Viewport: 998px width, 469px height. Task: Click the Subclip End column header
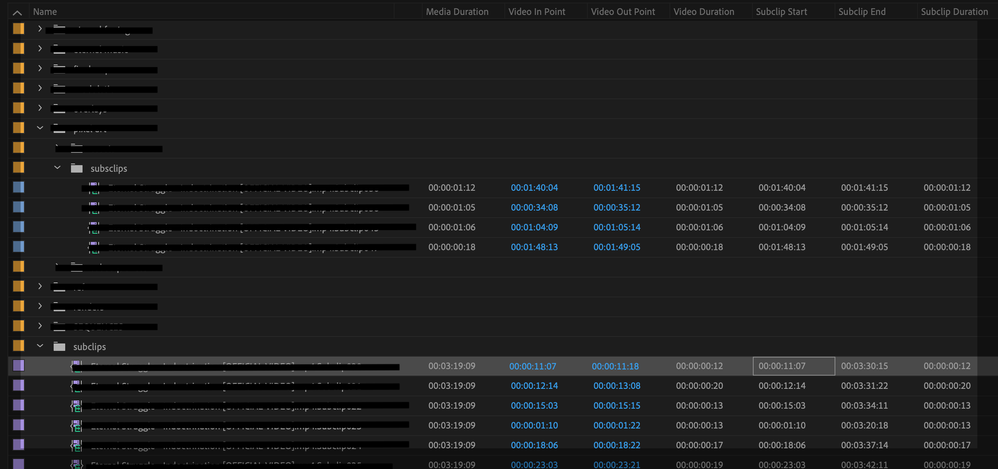862,12
